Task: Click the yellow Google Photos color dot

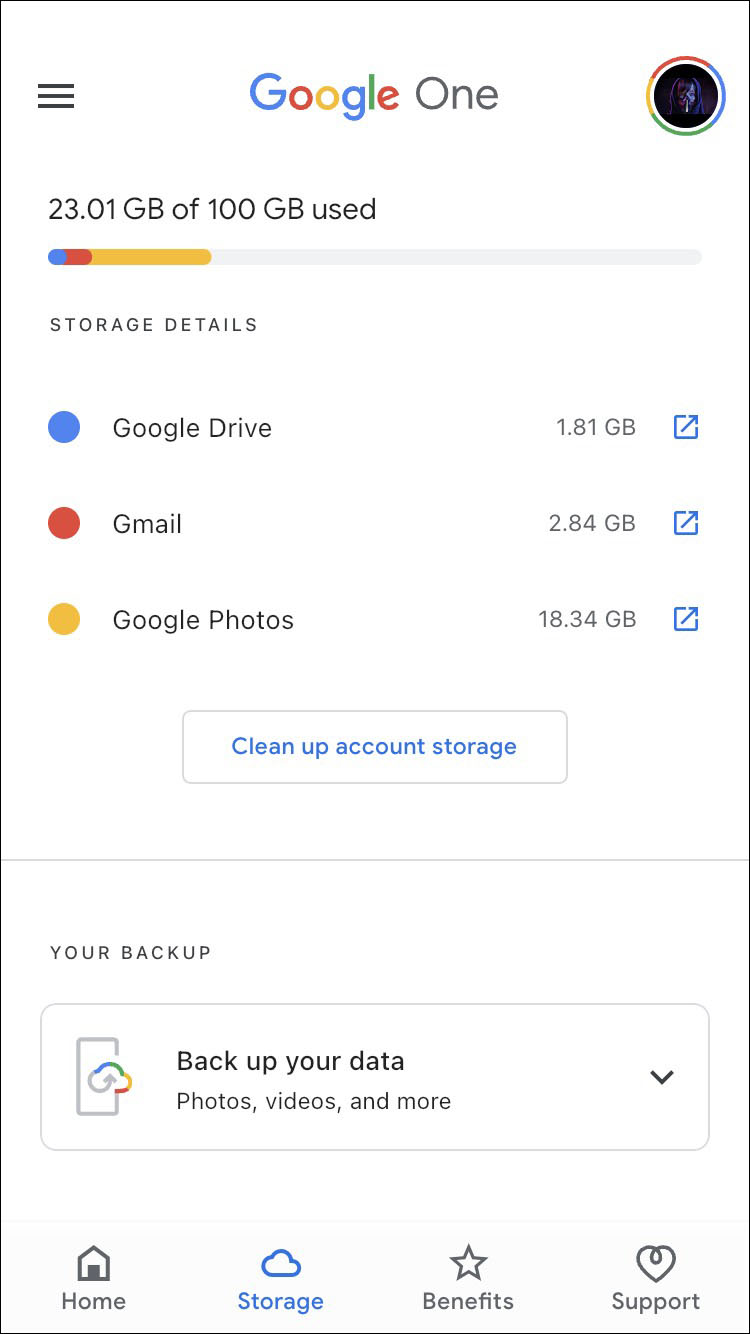Action: [64, 620]
